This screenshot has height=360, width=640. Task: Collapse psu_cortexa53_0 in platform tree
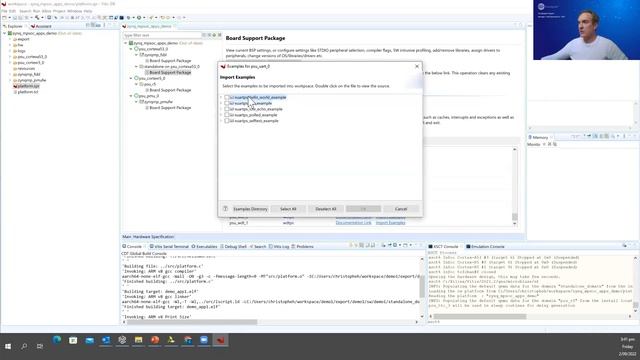coord(131,49)
